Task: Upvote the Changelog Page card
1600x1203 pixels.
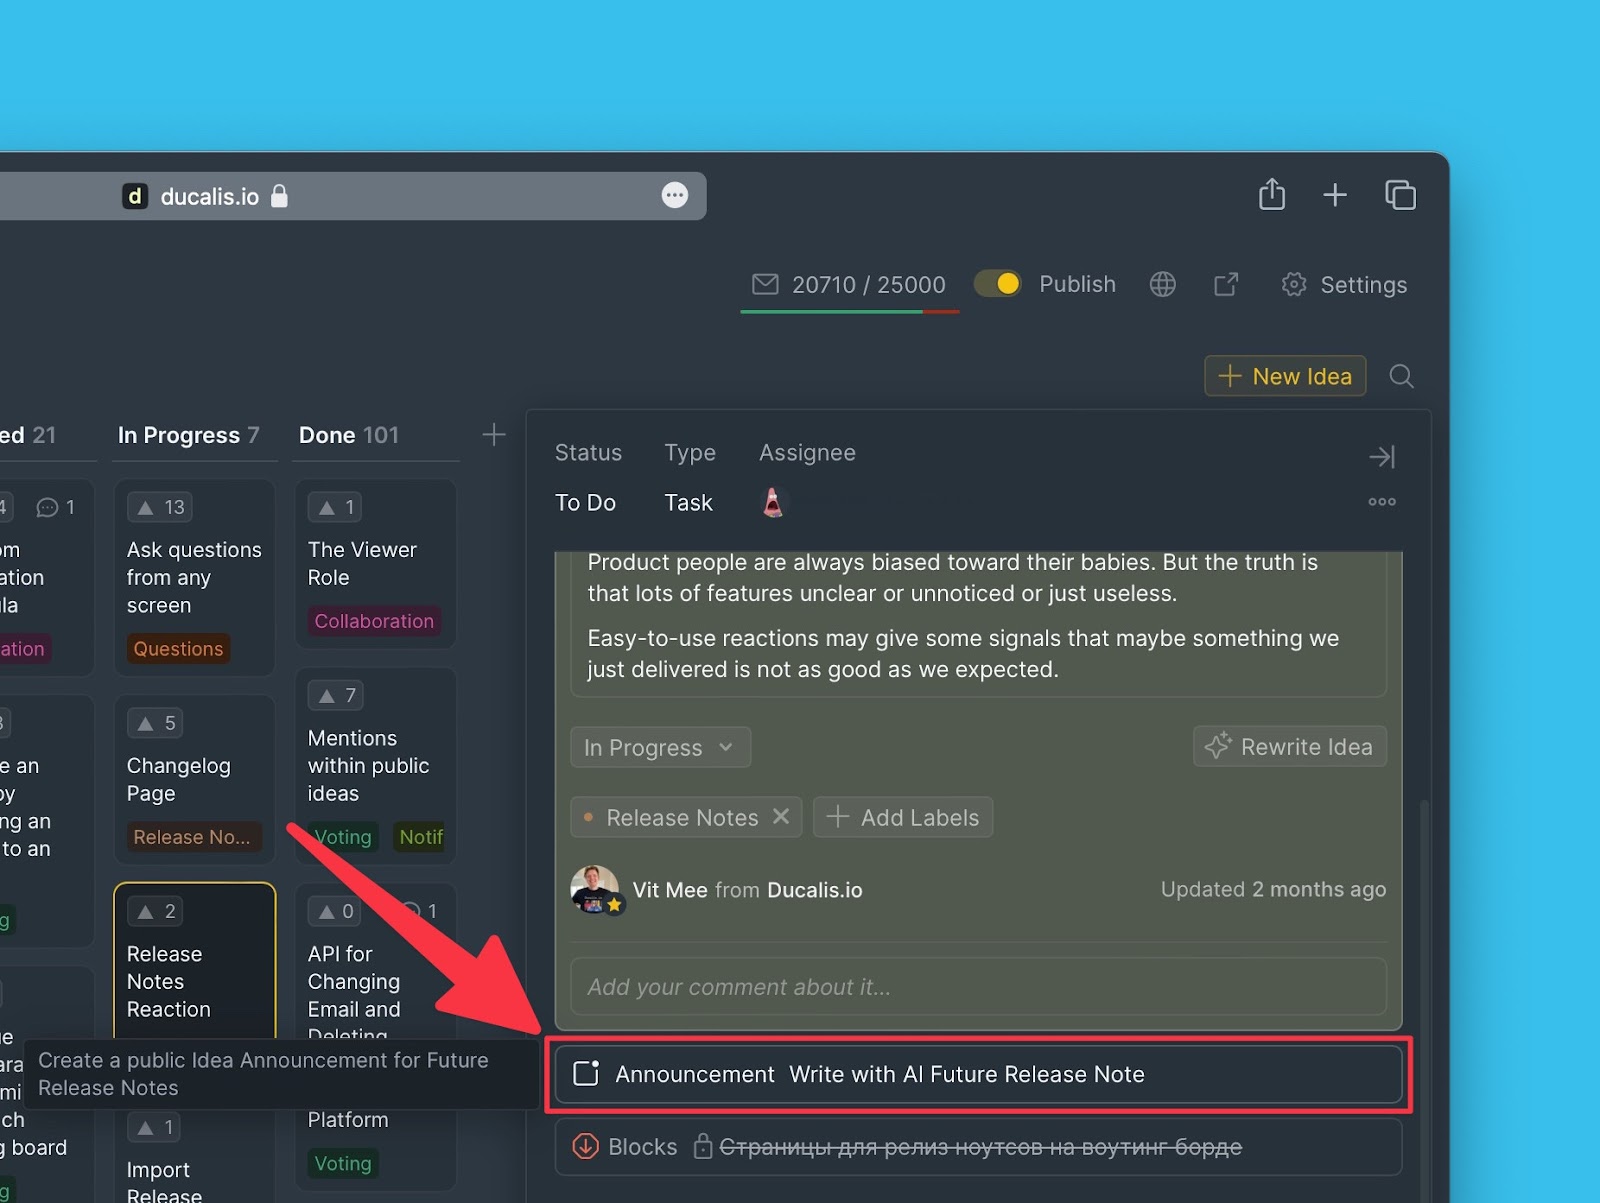Action: pos(158,723)
